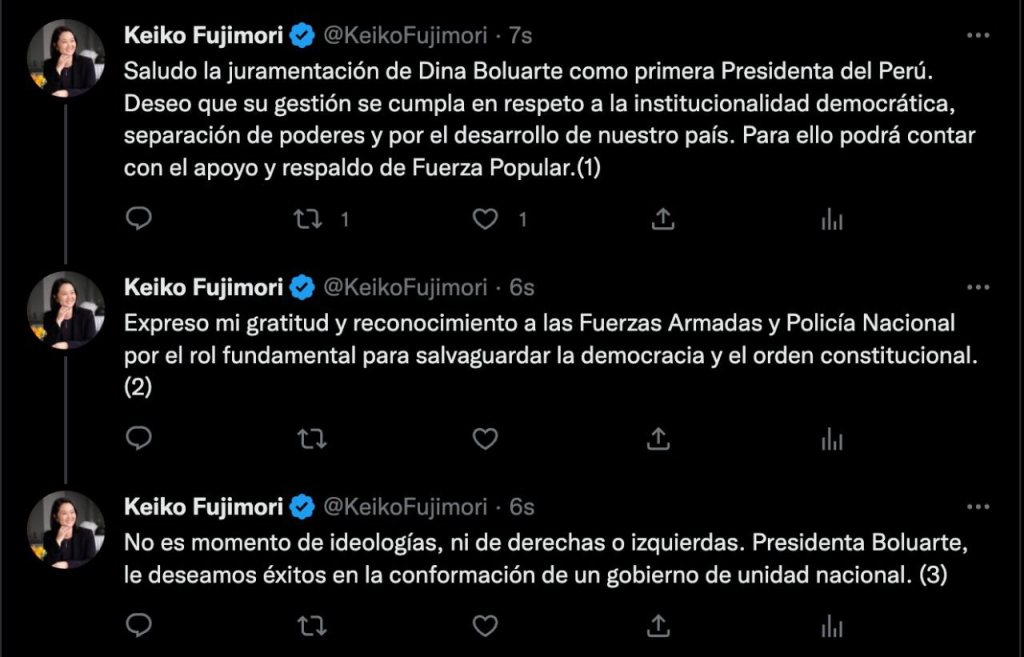The image size is (1024, 657).
Task: Like the second tweet about Fuerzas Armadas
Action: tap(485, 438)
